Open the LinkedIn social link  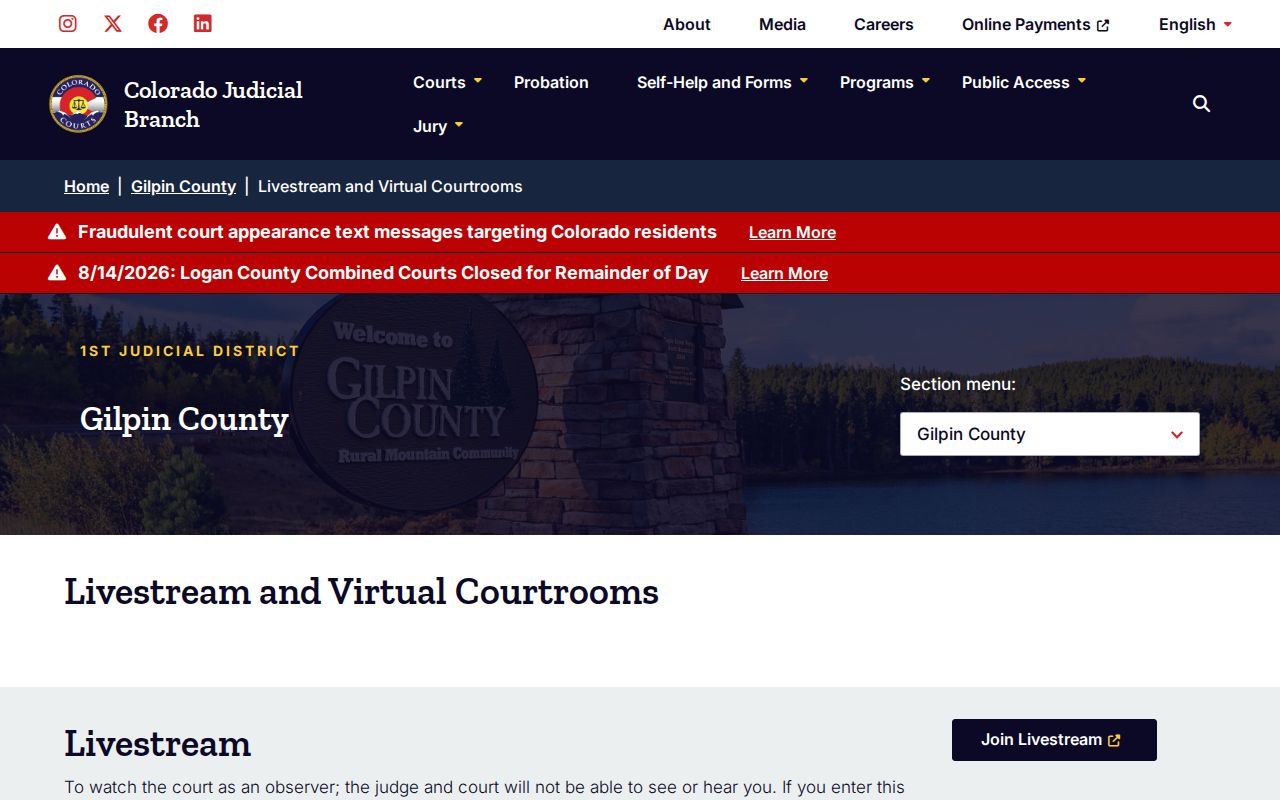203,24
